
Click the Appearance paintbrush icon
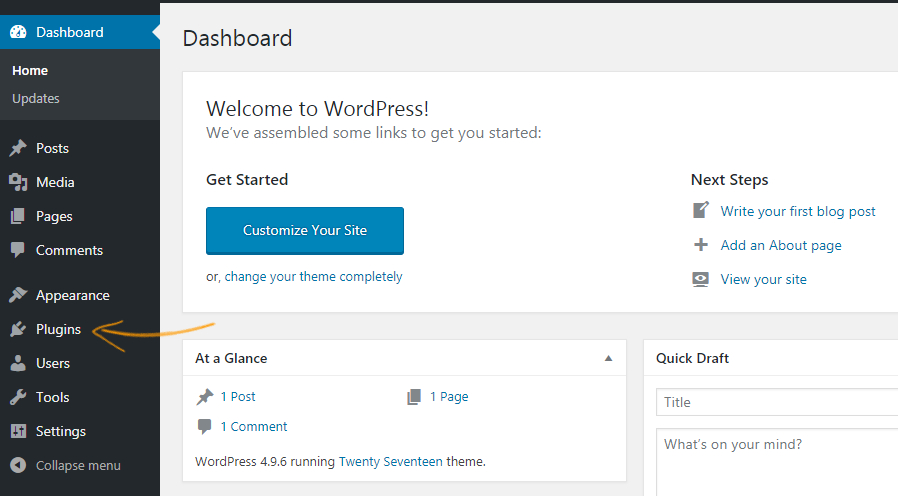tap(18, 295)
